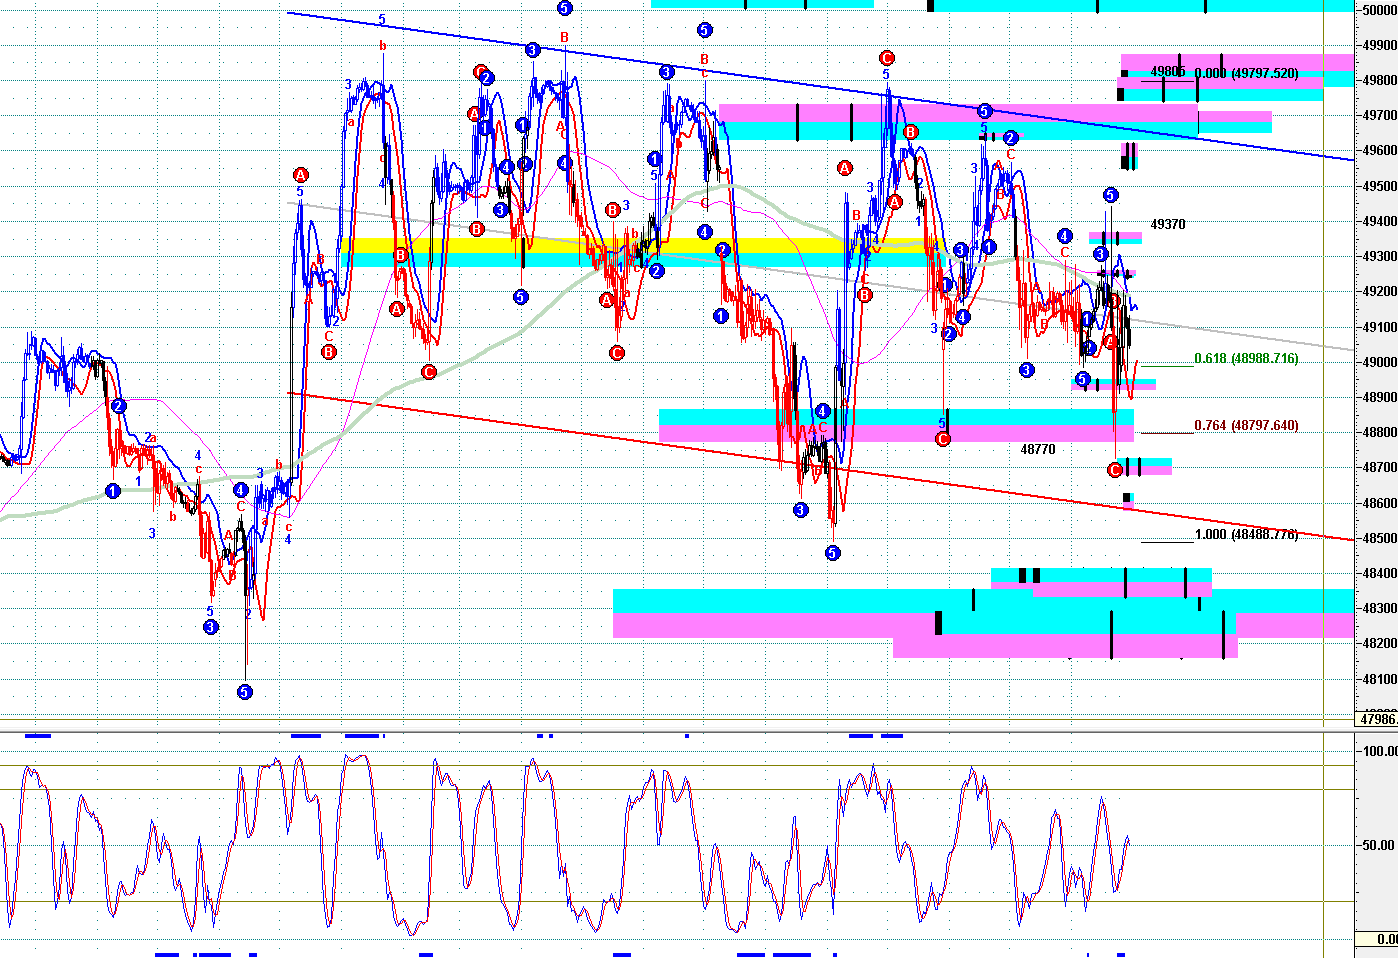Select the red descending lower trendline
This screenshot has height=958, width=1398.
point(820,466)
